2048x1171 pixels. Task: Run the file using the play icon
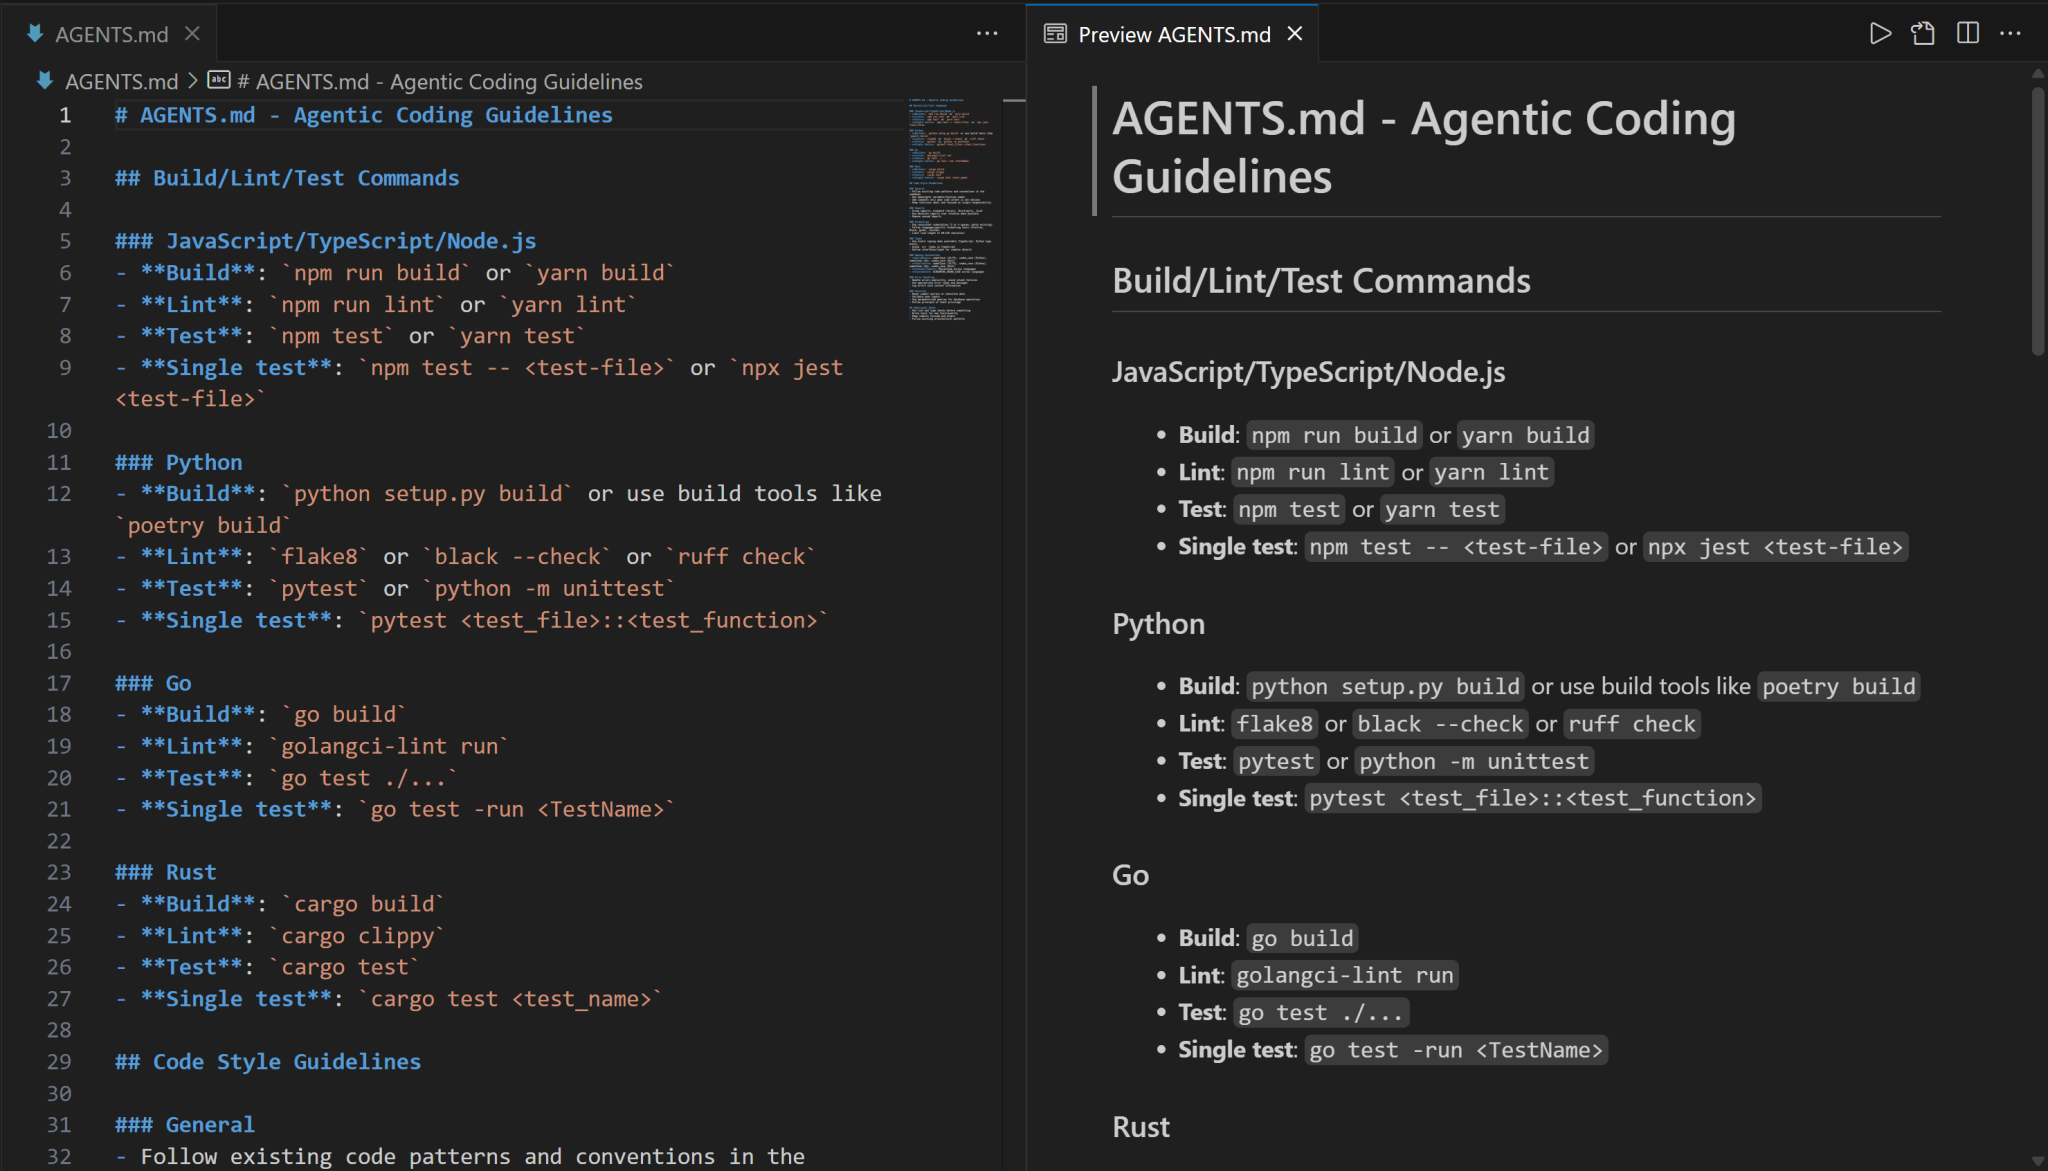[x=1879, y=33]
